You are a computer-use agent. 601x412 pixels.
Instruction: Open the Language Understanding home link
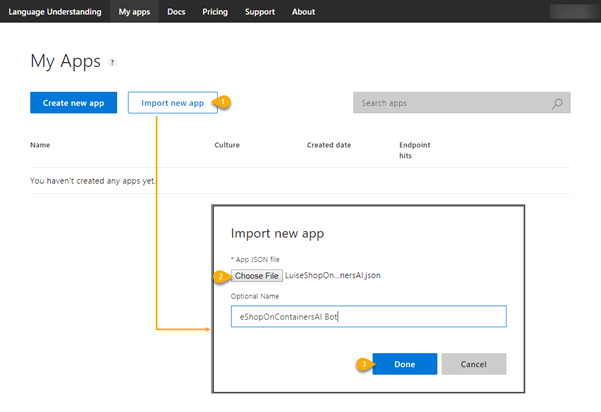tap(55, 12)
